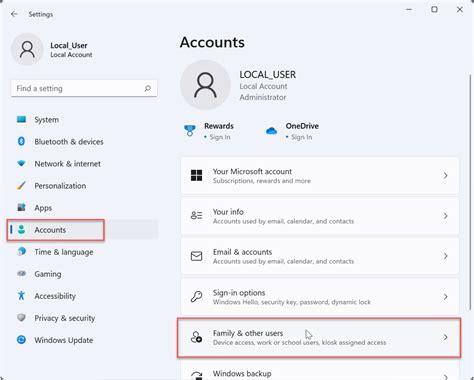Screen dimensions: 474x380
Task: Minimize the Settings window
Action: click(x=409, y=9)
